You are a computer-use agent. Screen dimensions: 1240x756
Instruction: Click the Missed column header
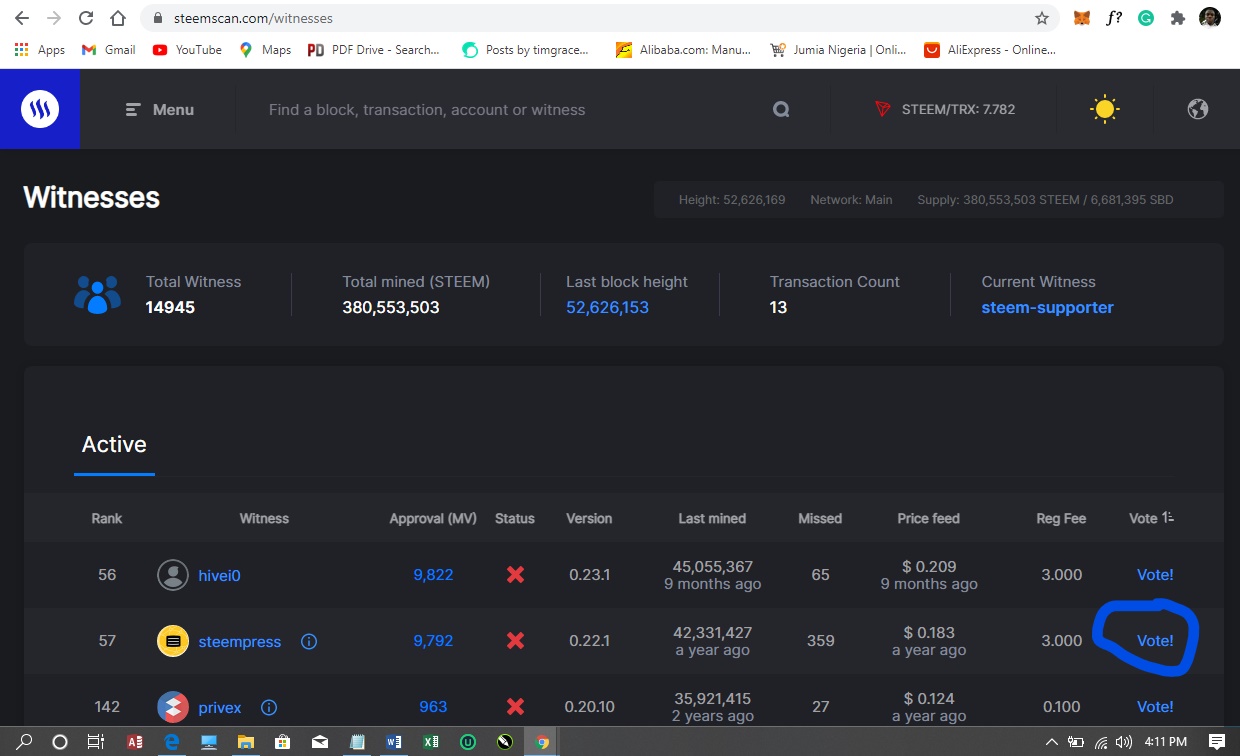point(820,518)
